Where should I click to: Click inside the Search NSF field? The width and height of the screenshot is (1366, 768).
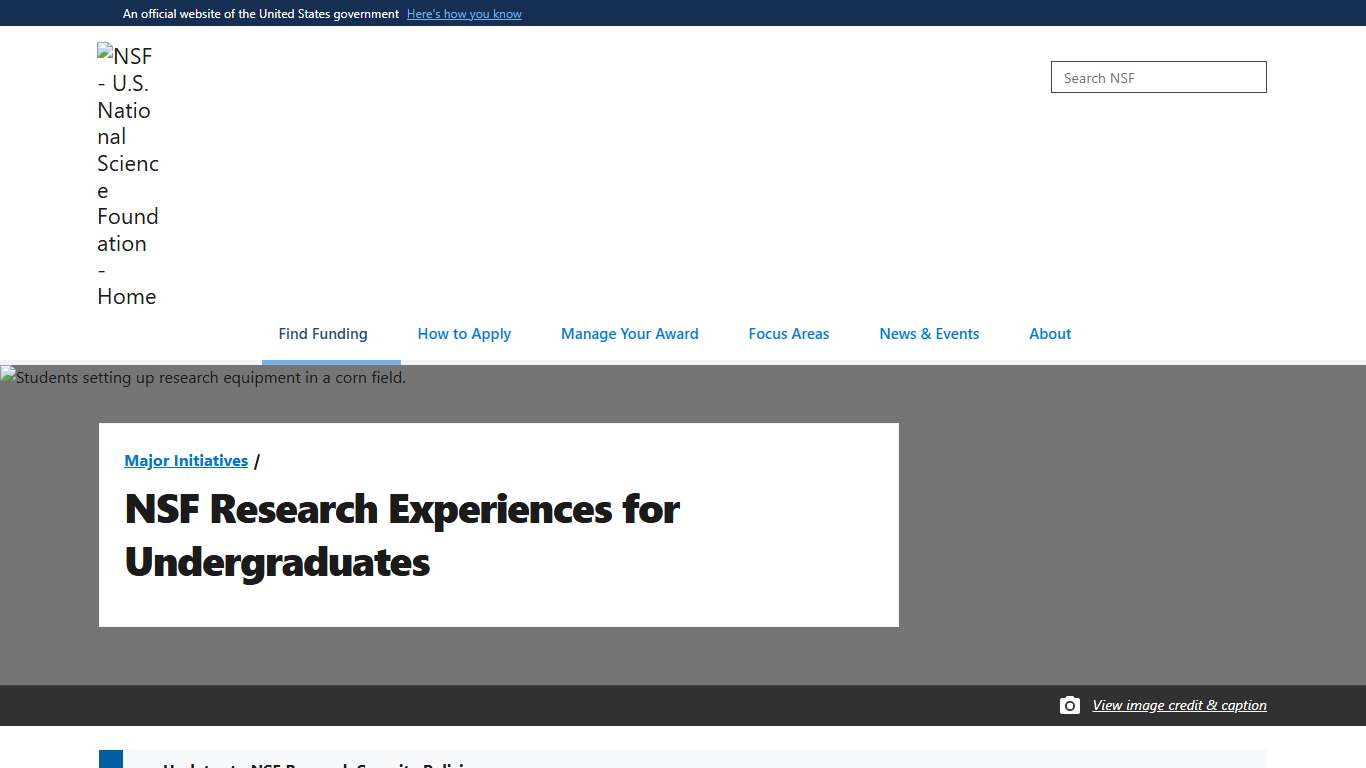[x=1157, y=77]
